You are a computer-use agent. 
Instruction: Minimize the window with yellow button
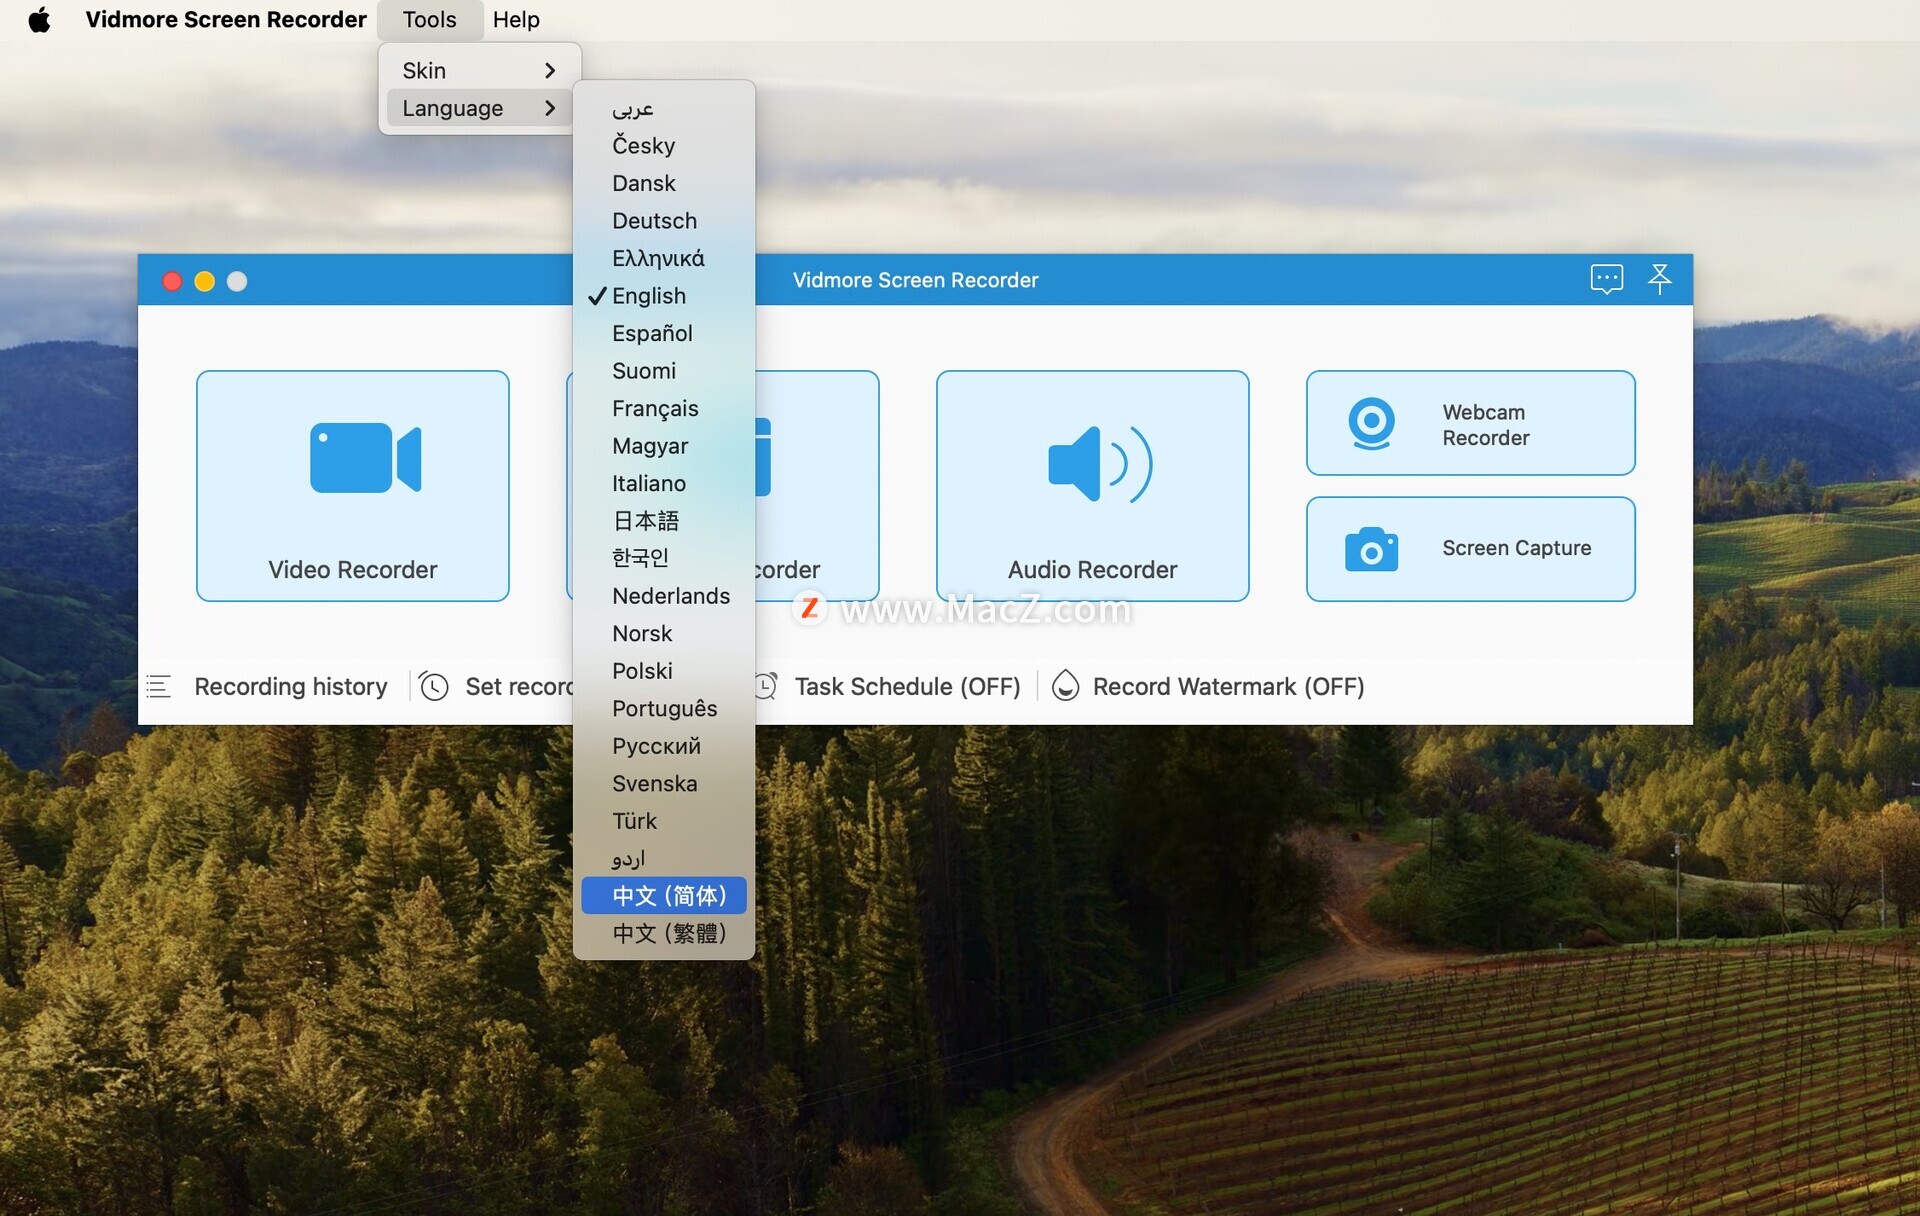[x=204, y=281]
